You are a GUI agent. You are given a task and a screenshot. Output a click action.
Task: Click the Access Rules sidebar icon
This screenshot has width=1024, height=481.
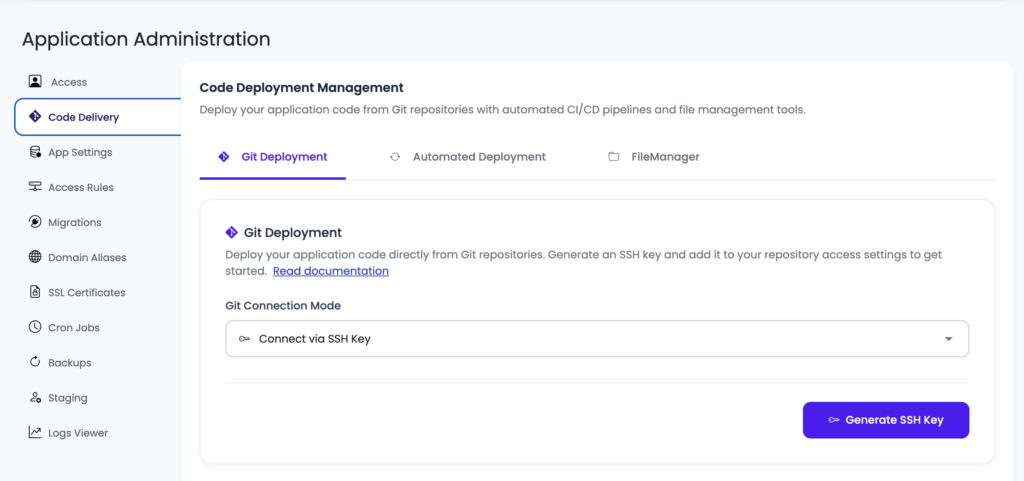[35, 187]
